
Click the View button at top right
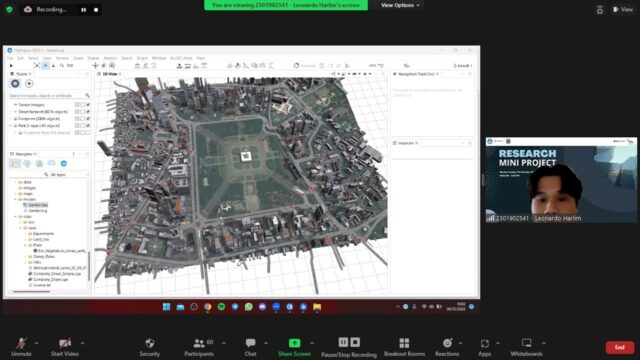[623, 9]
